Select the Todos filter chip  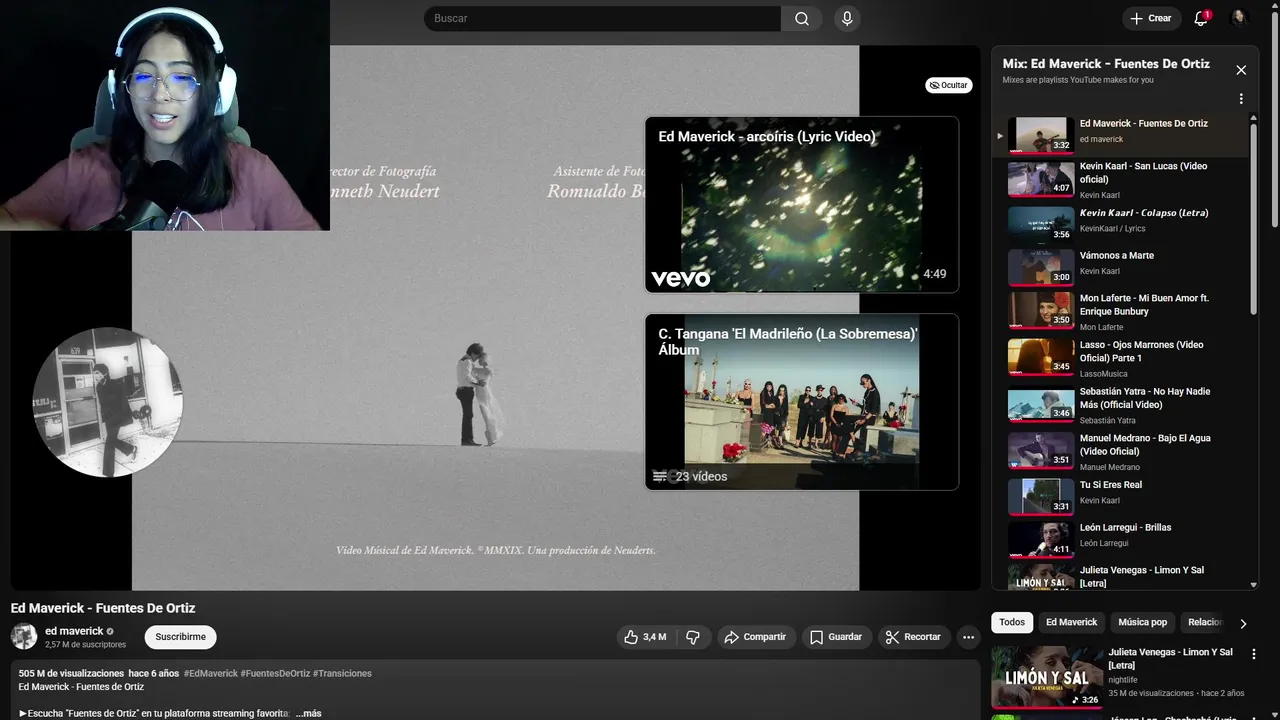(x=1012, y=622)
